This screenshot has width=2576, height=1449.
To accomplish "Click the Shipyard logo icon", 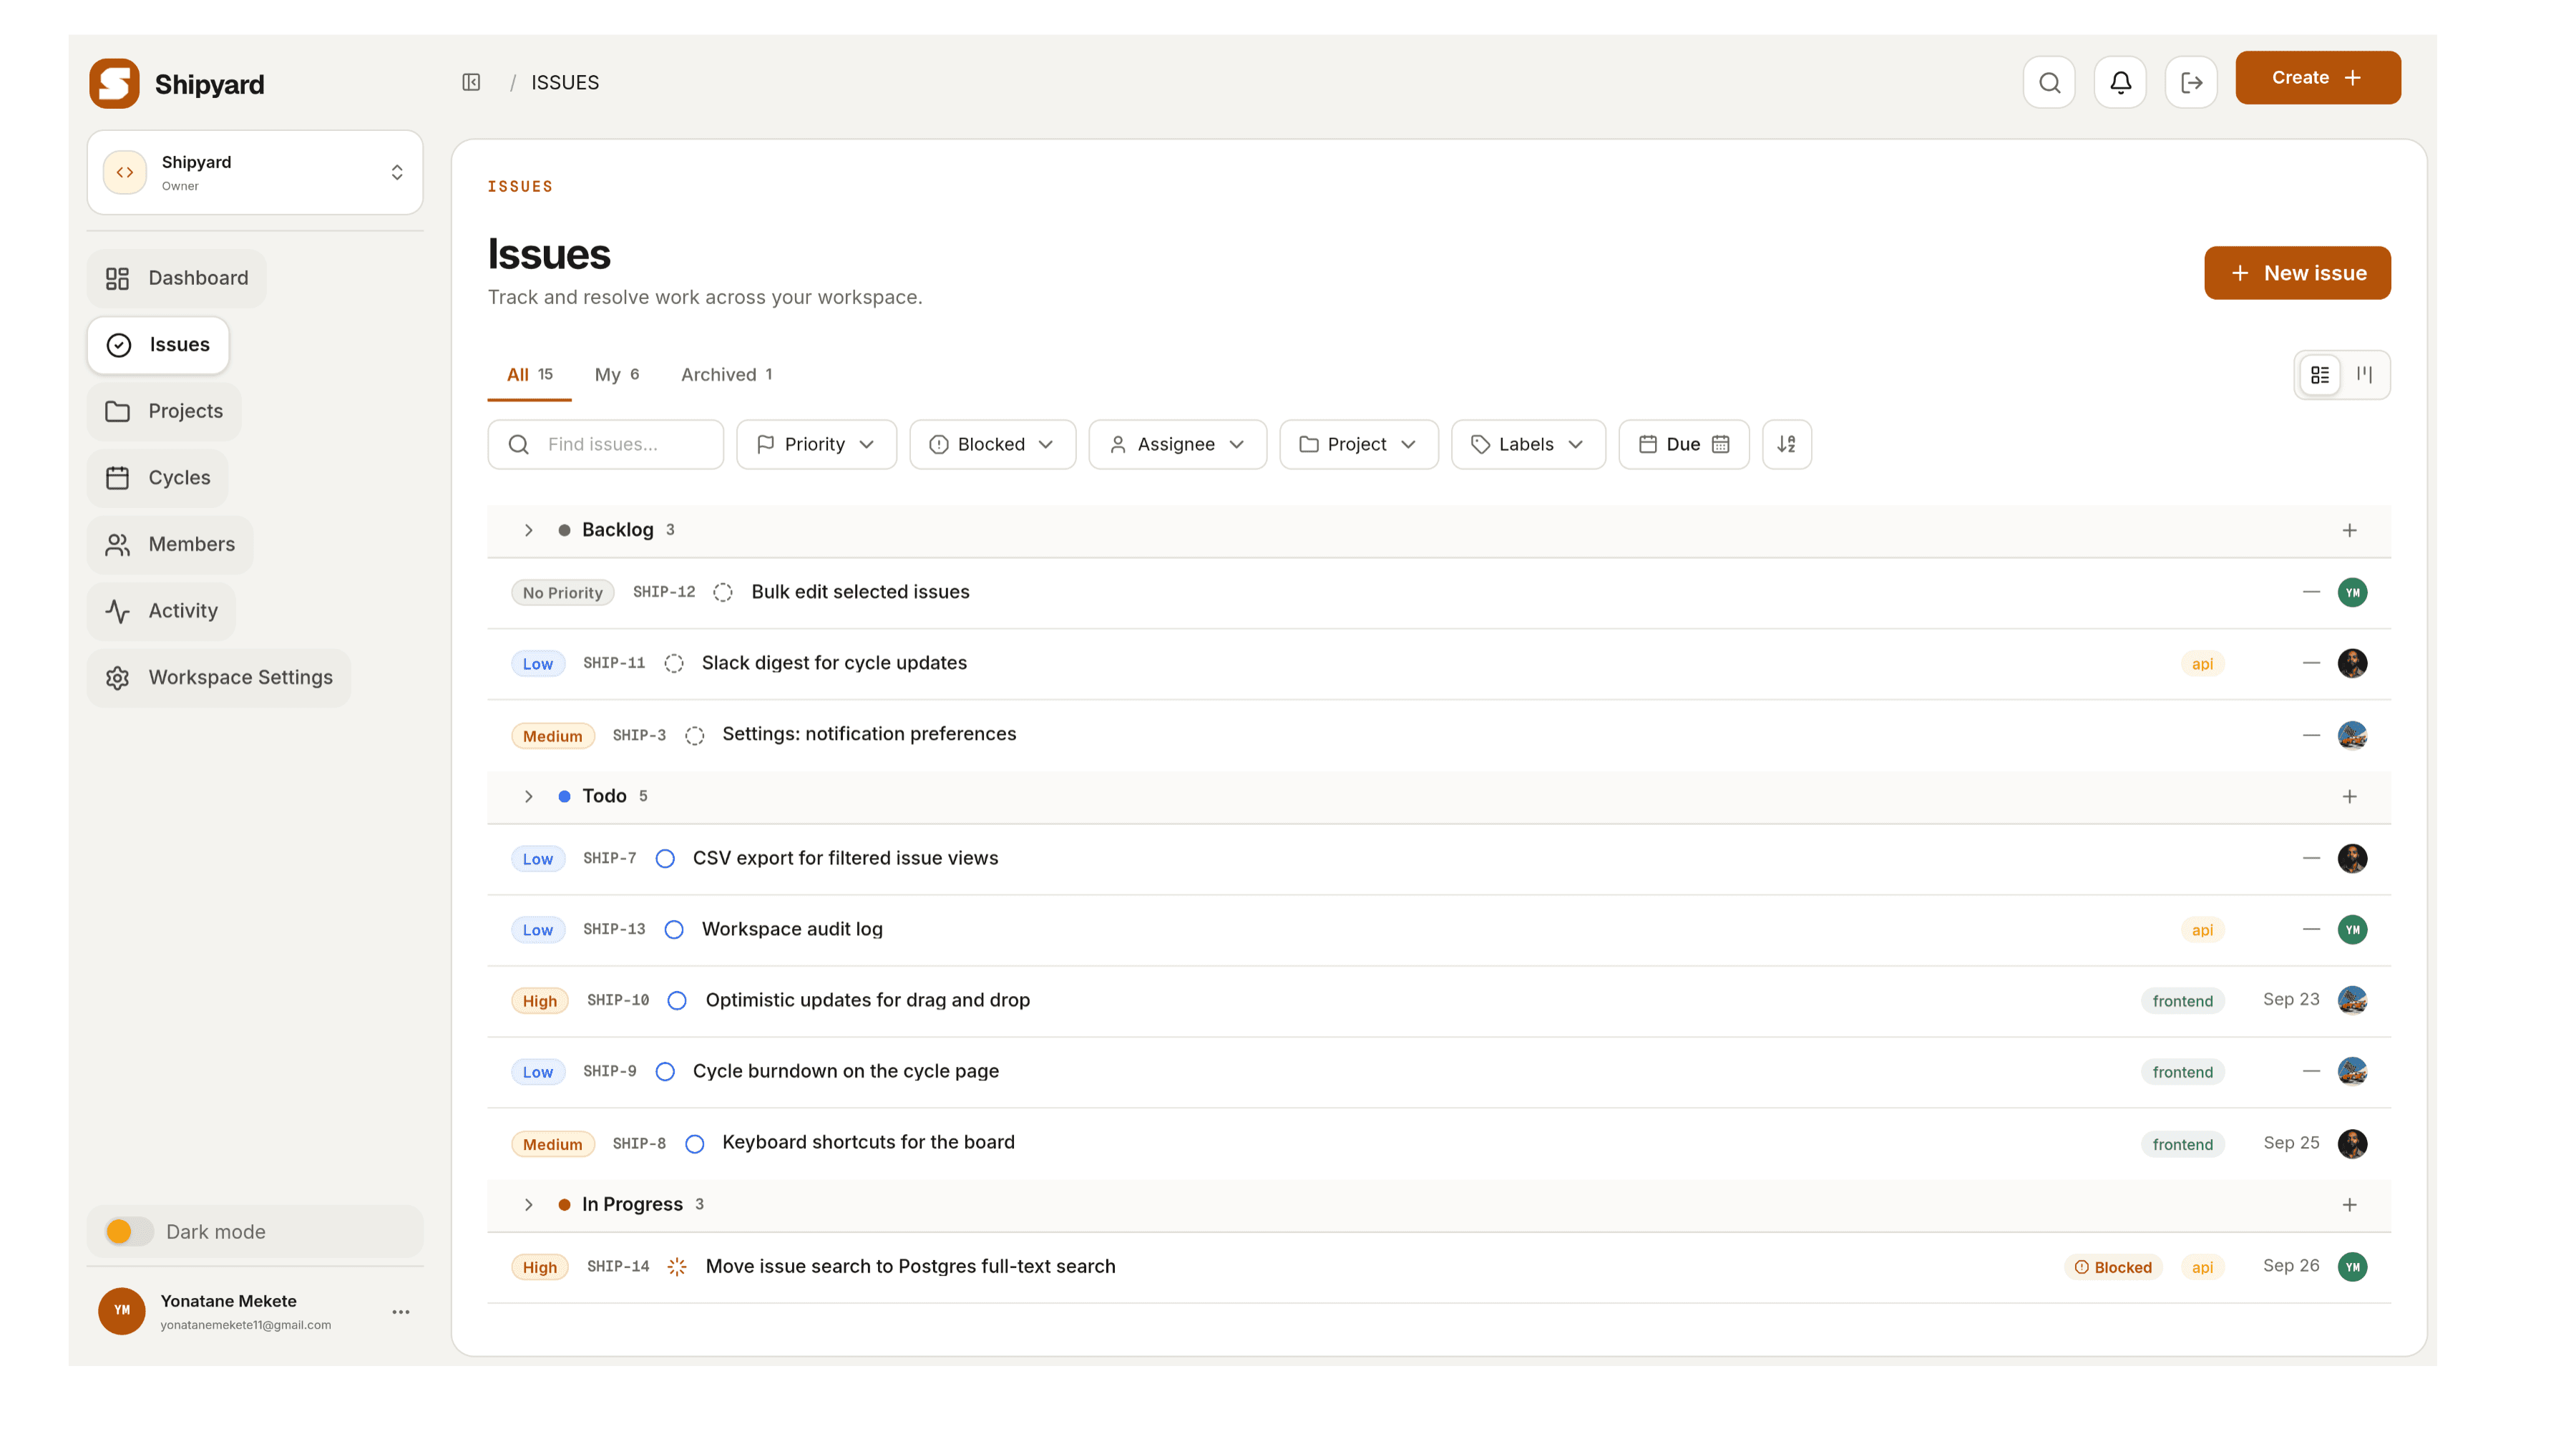I will click(x=114, y=83).
